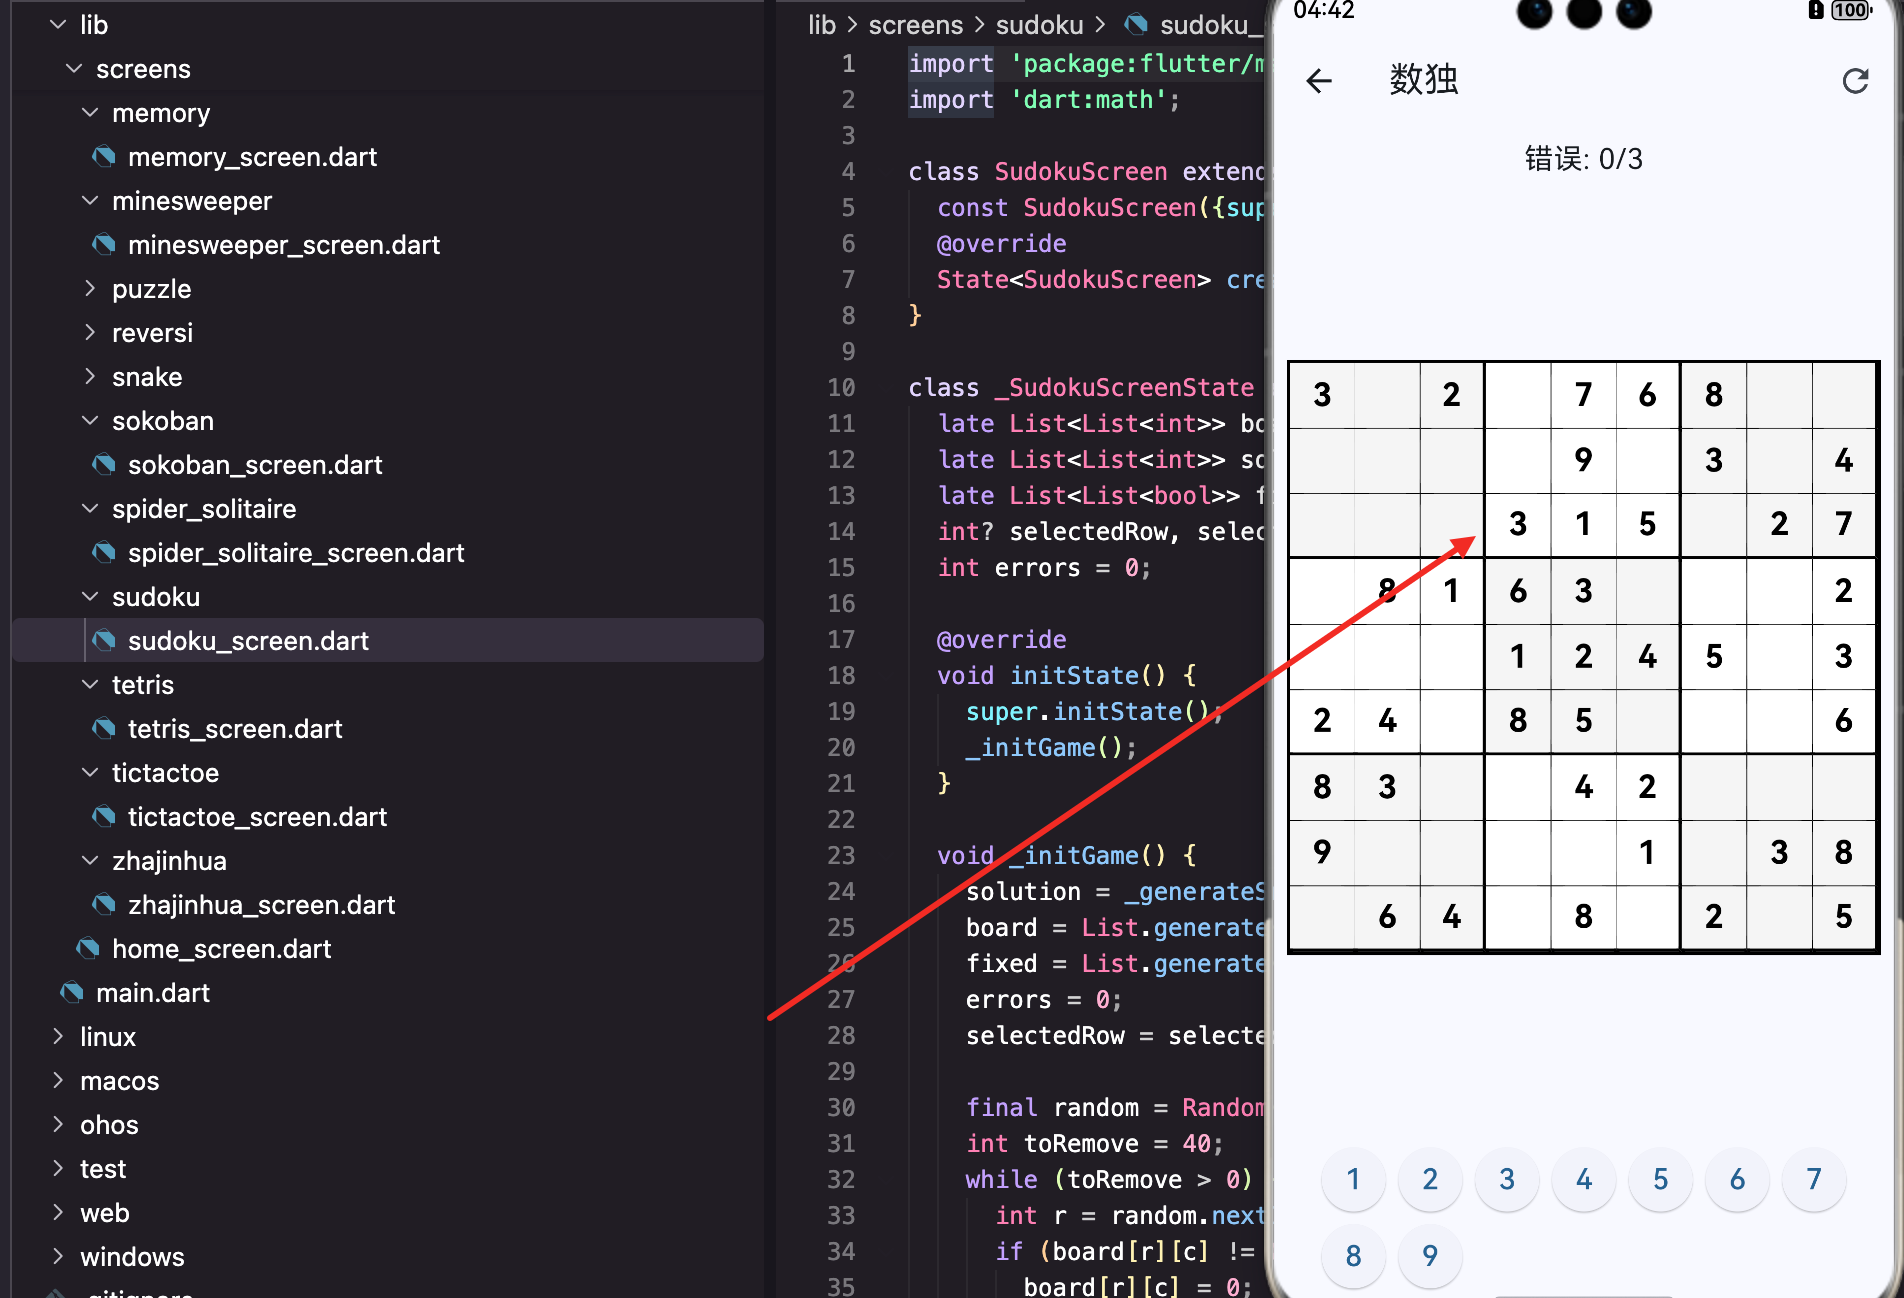1904x1298 pixels.
Task: Tap number 2 on Sudoku keypad
Action: [x=1430, y=1180]
